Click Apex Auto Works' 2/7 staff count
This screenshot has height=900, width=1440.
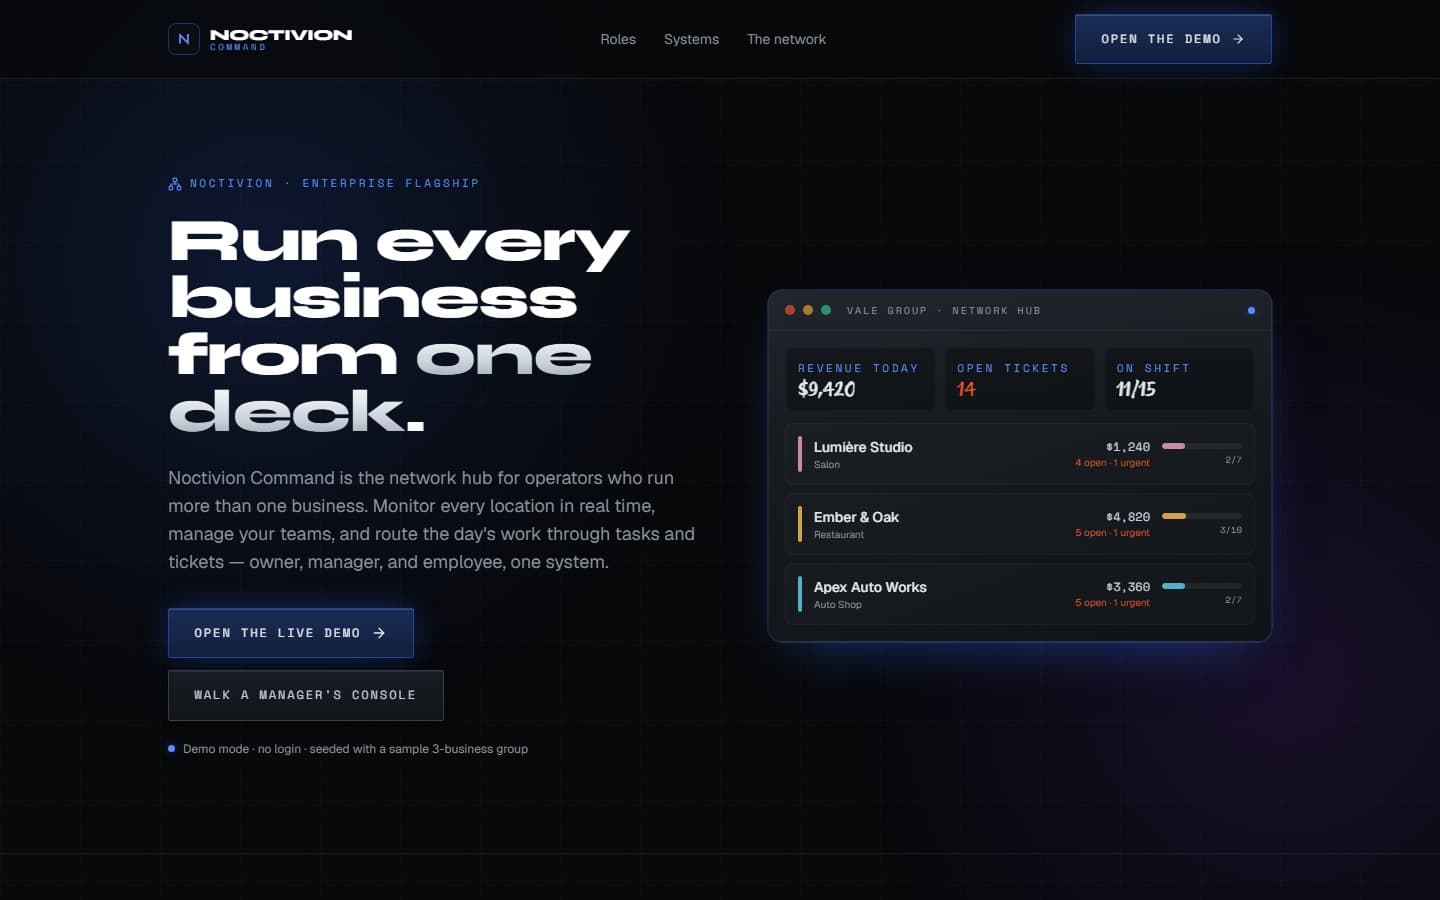(x=1233, y=600)
